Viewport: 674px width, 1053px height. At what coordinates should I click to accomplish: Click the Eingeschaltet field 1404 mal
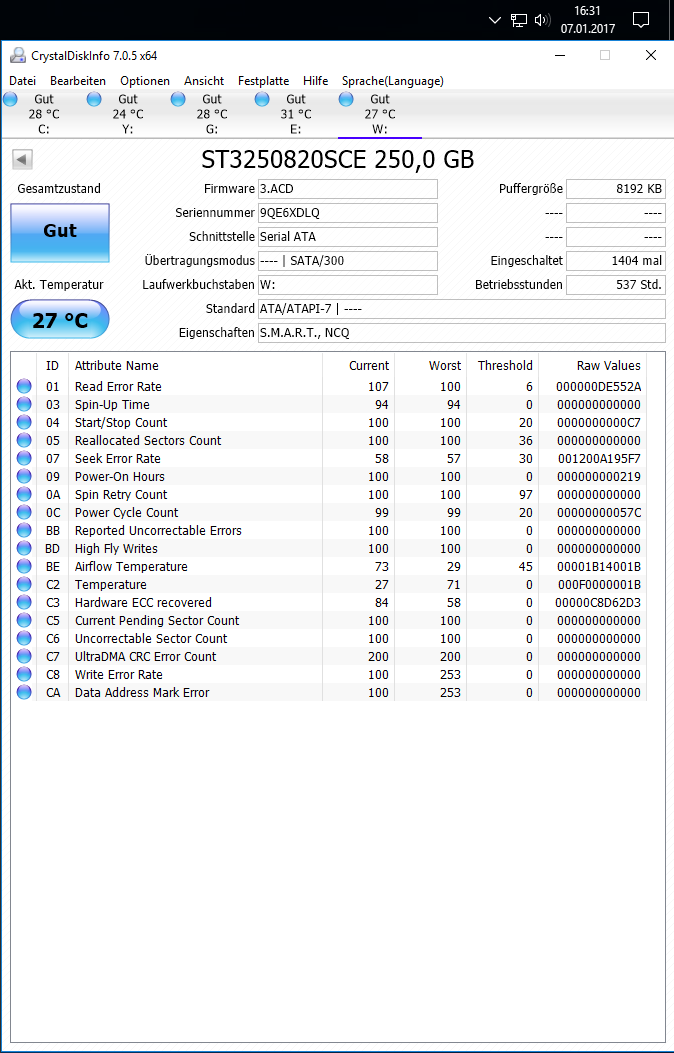pyautogui.click(x=616, y=261)
